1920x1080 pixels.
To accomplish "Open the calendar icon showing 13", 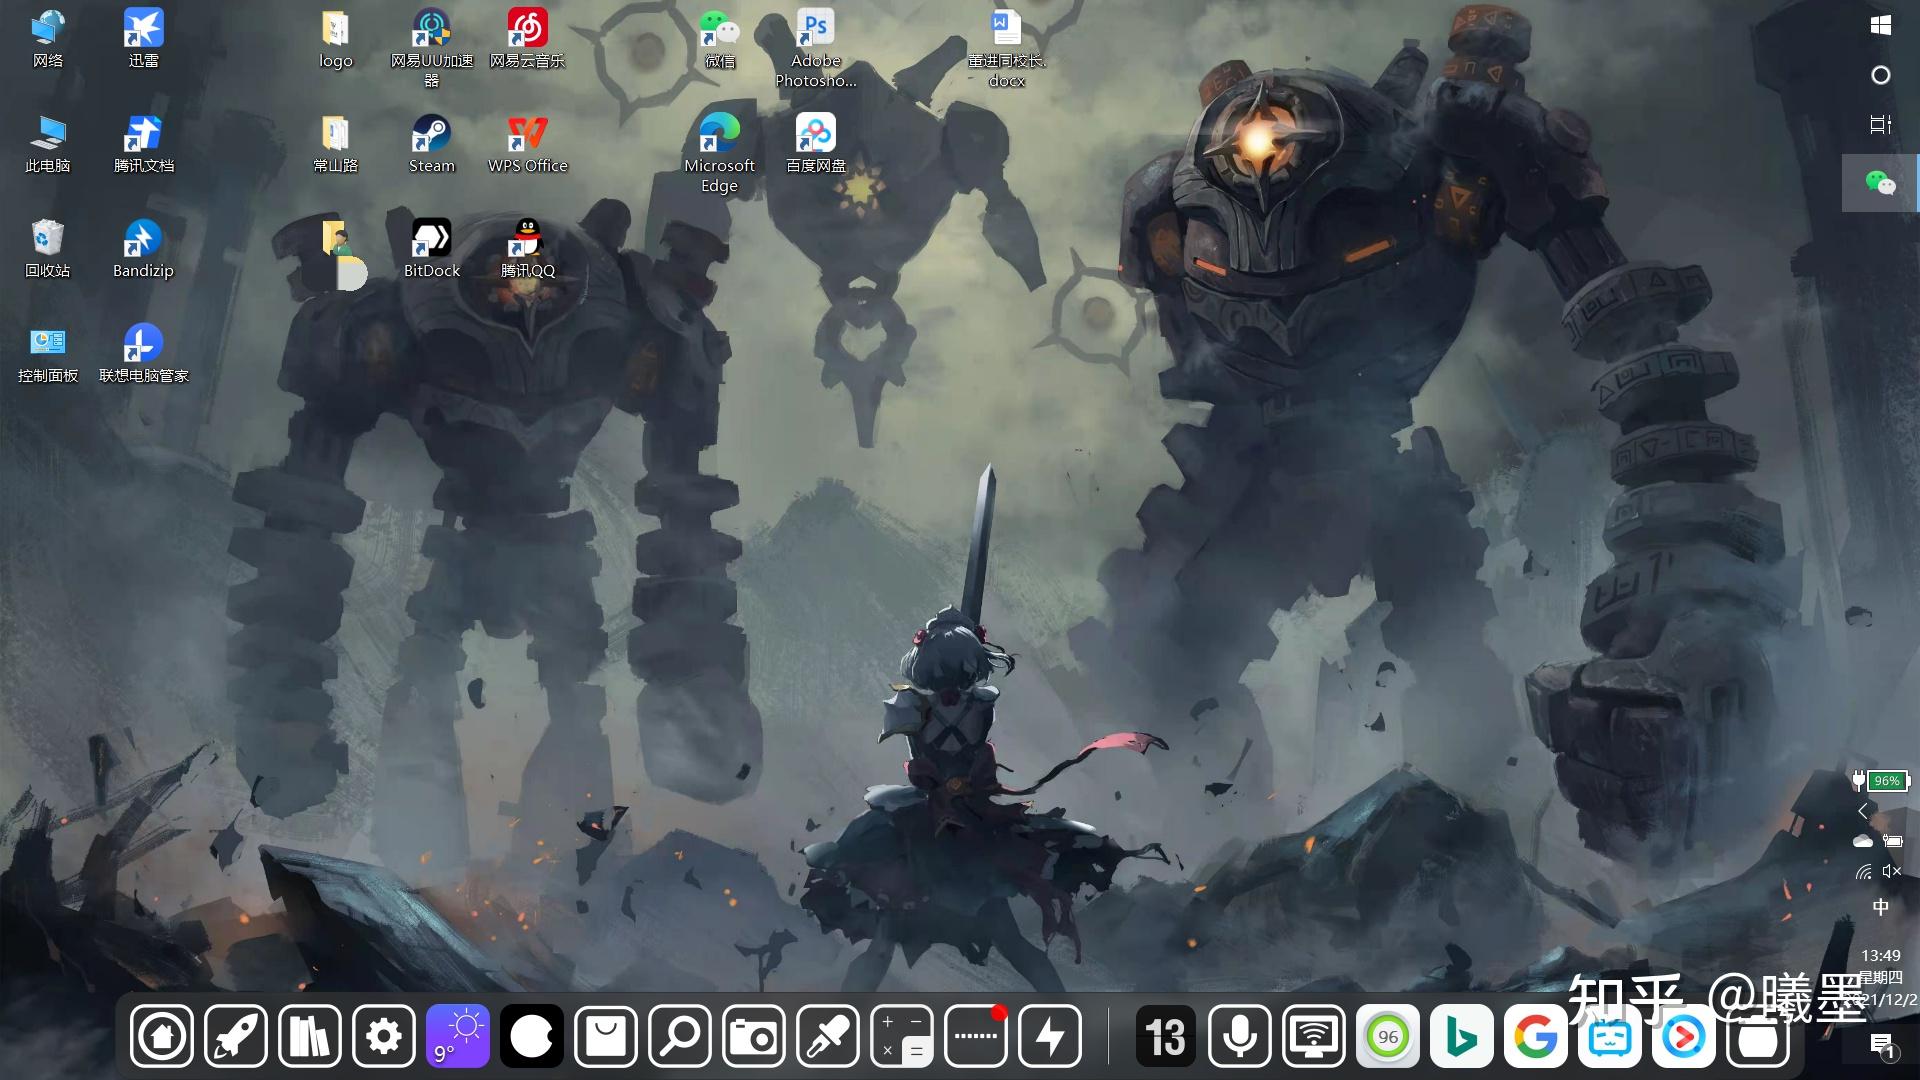I will coord(1166,1036).
